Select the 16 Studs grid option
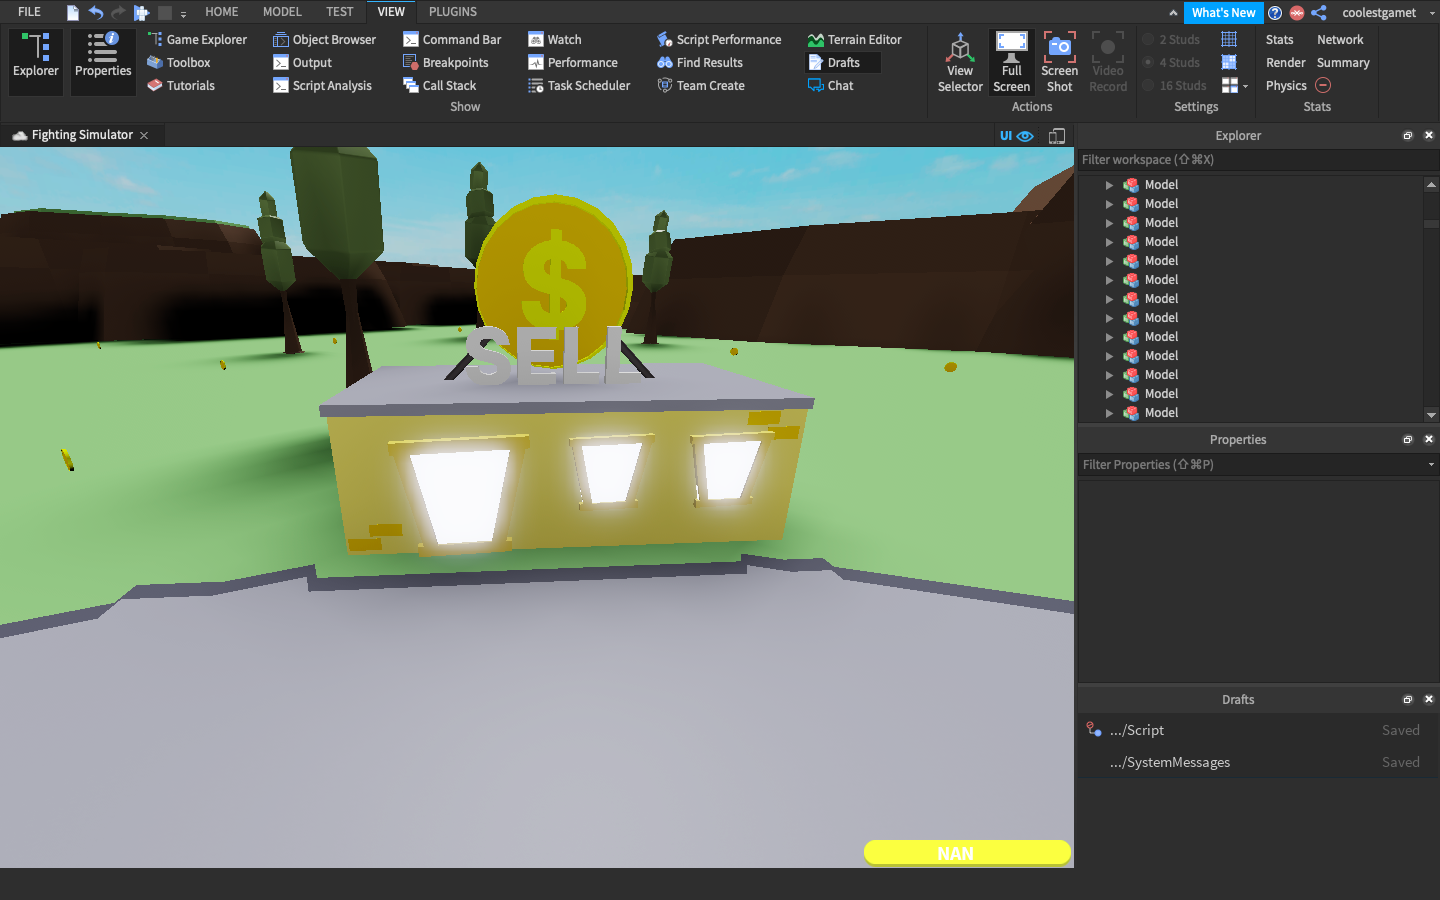The height and width of the screenshot is (900, 1440). click(x=1175, y=86)
